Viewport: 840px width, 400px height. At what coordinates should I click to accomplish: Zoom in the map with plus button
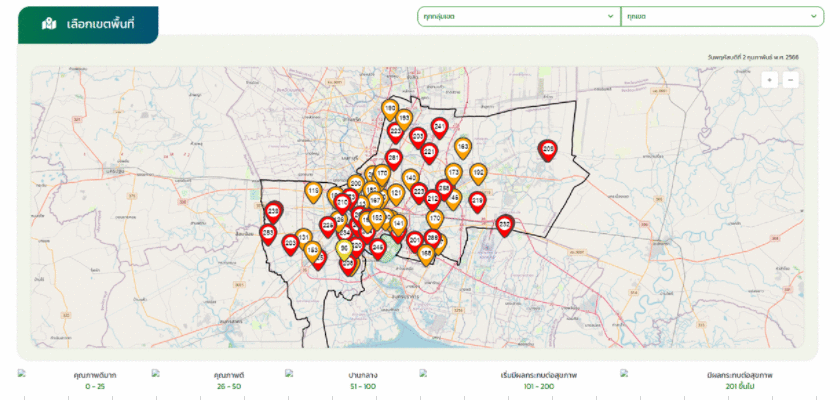pyautogui.click(x=769, y=80)
